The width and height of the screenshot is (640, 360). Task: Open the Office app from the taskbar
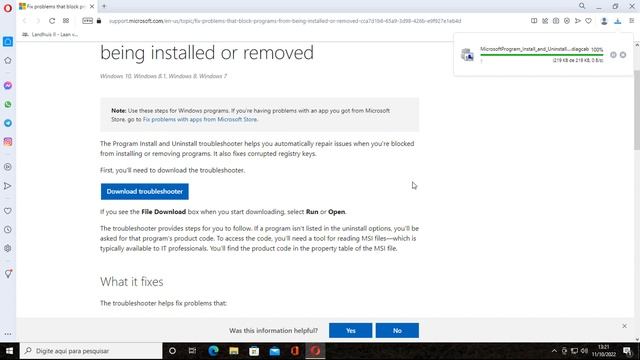pos(295,351)
